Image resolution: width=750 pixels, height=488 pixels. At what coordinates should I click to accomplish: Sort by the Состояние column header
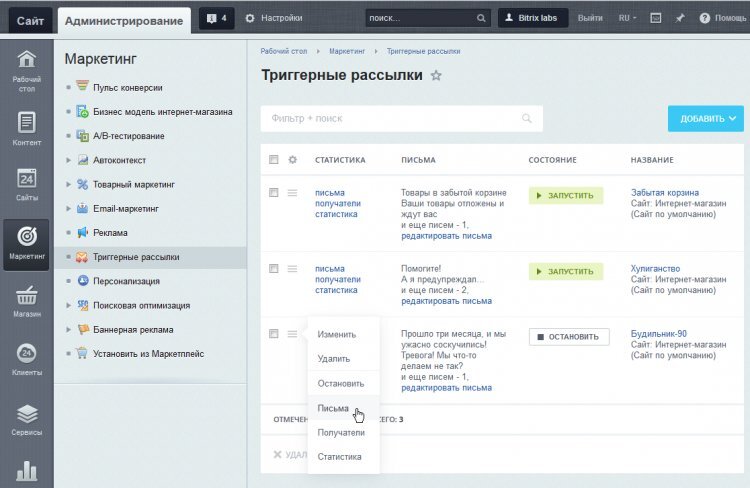coord(552,160)
